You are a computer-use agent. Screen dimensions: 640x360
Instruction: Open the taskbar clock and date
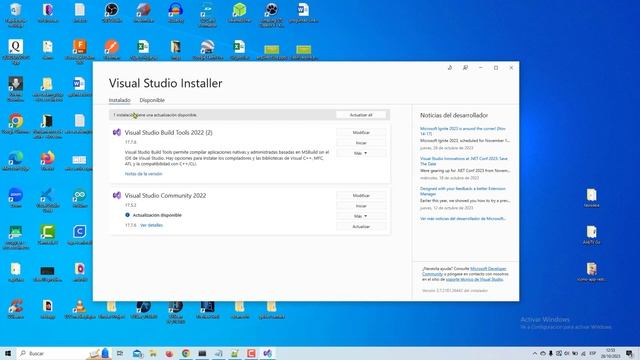point(611,353)
